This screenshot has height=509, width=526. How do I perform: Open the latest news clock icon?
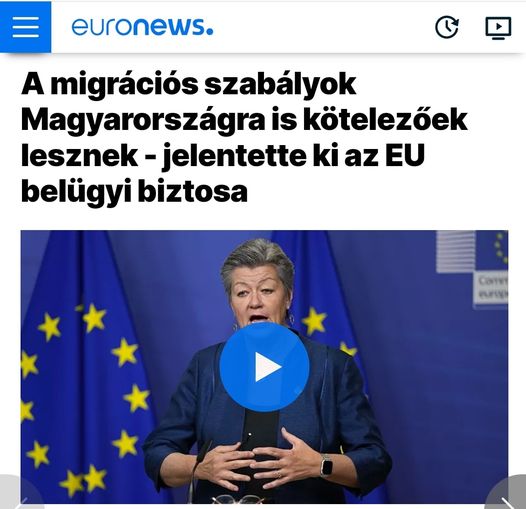click(447, 27)
